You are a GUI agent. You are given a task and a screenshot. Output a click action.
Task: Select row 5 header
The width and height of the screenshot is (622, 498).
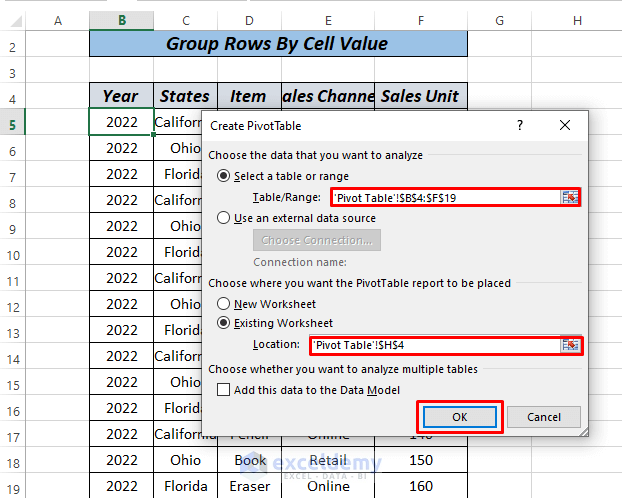point(12,122)
